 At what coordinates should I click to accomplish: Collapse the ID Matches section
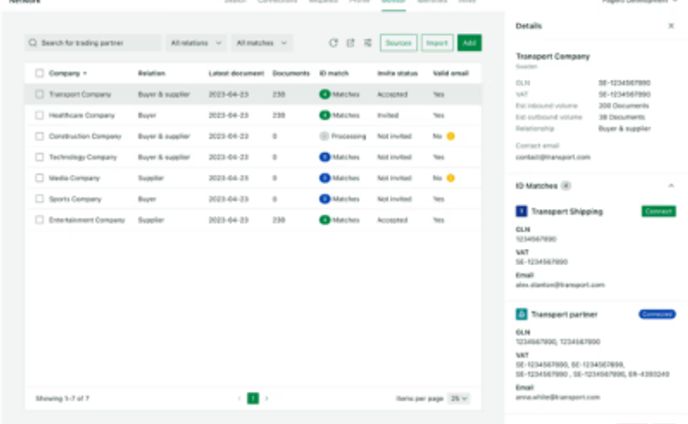[670, 186]
